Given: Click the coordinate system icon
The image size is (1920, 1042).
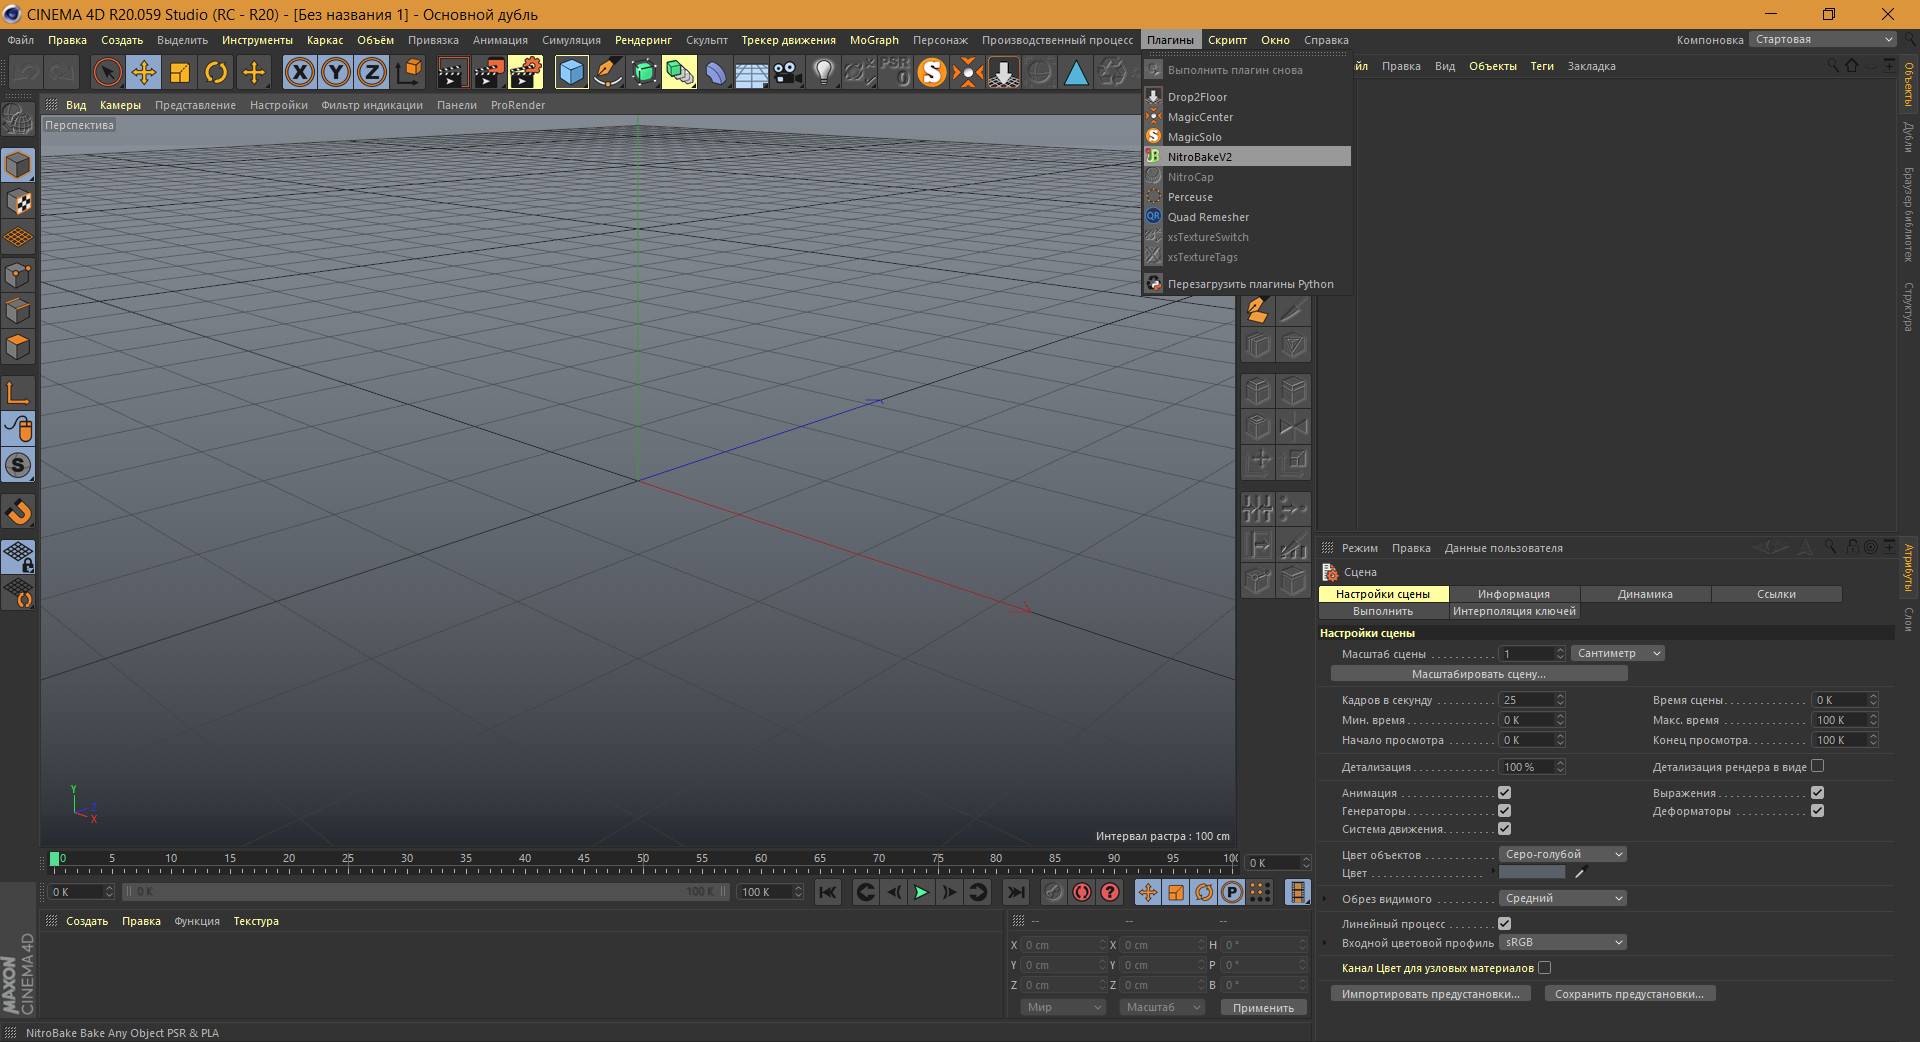Looking at the screenshot, I should click(x=409, y=72).
